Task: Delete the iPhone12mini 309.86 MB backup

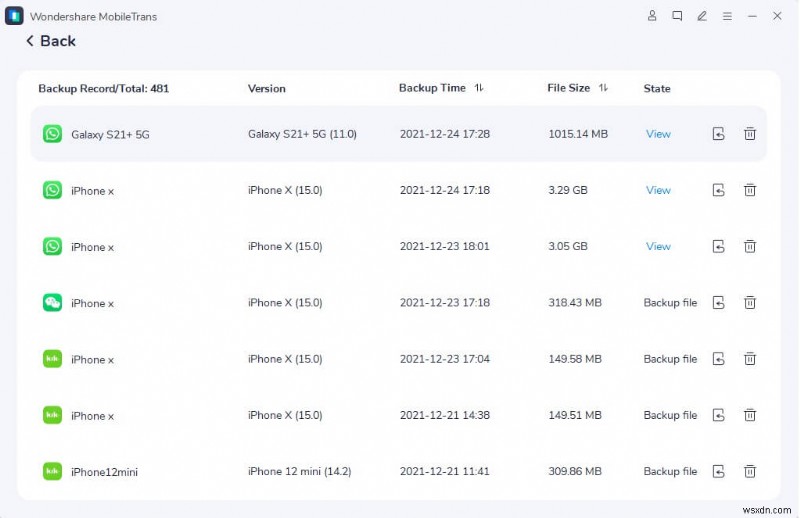Action: coord(749,471)
